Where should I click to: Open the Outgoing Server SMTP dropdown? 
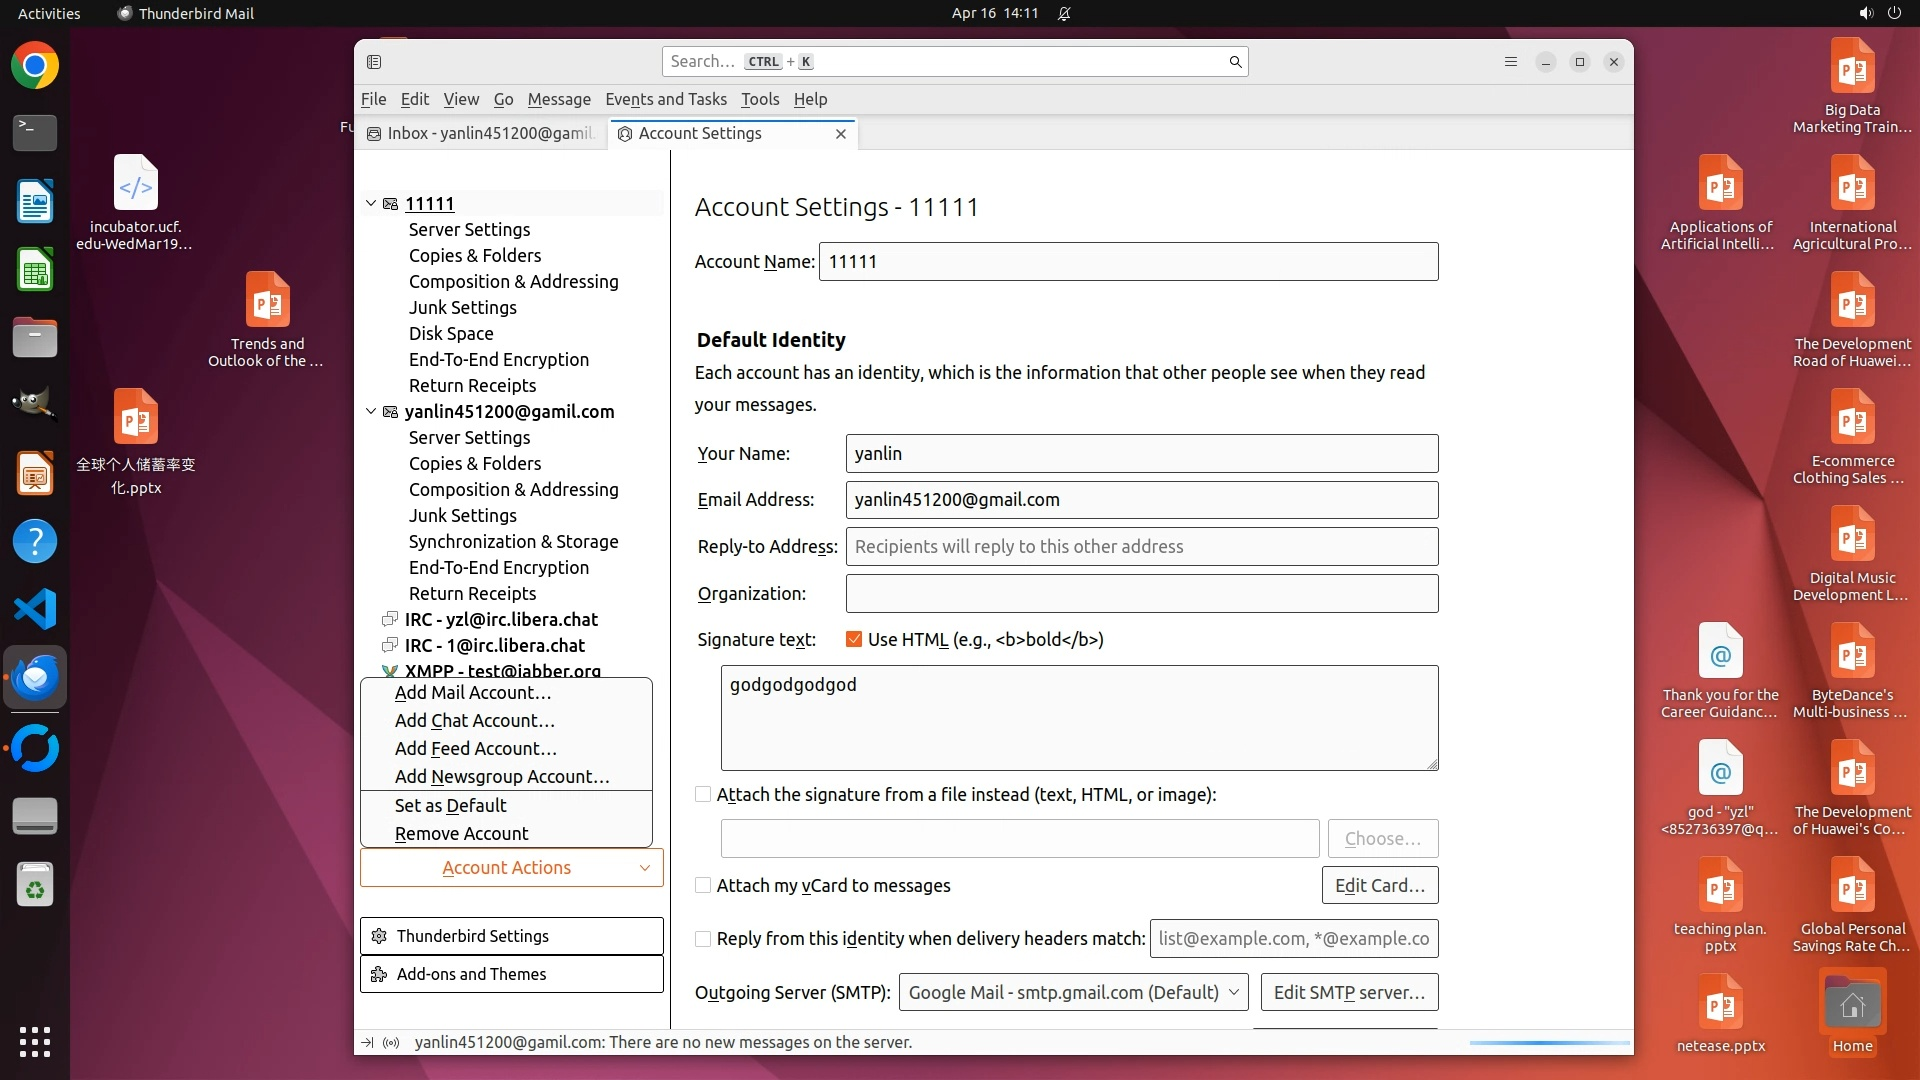point(1073,992)
